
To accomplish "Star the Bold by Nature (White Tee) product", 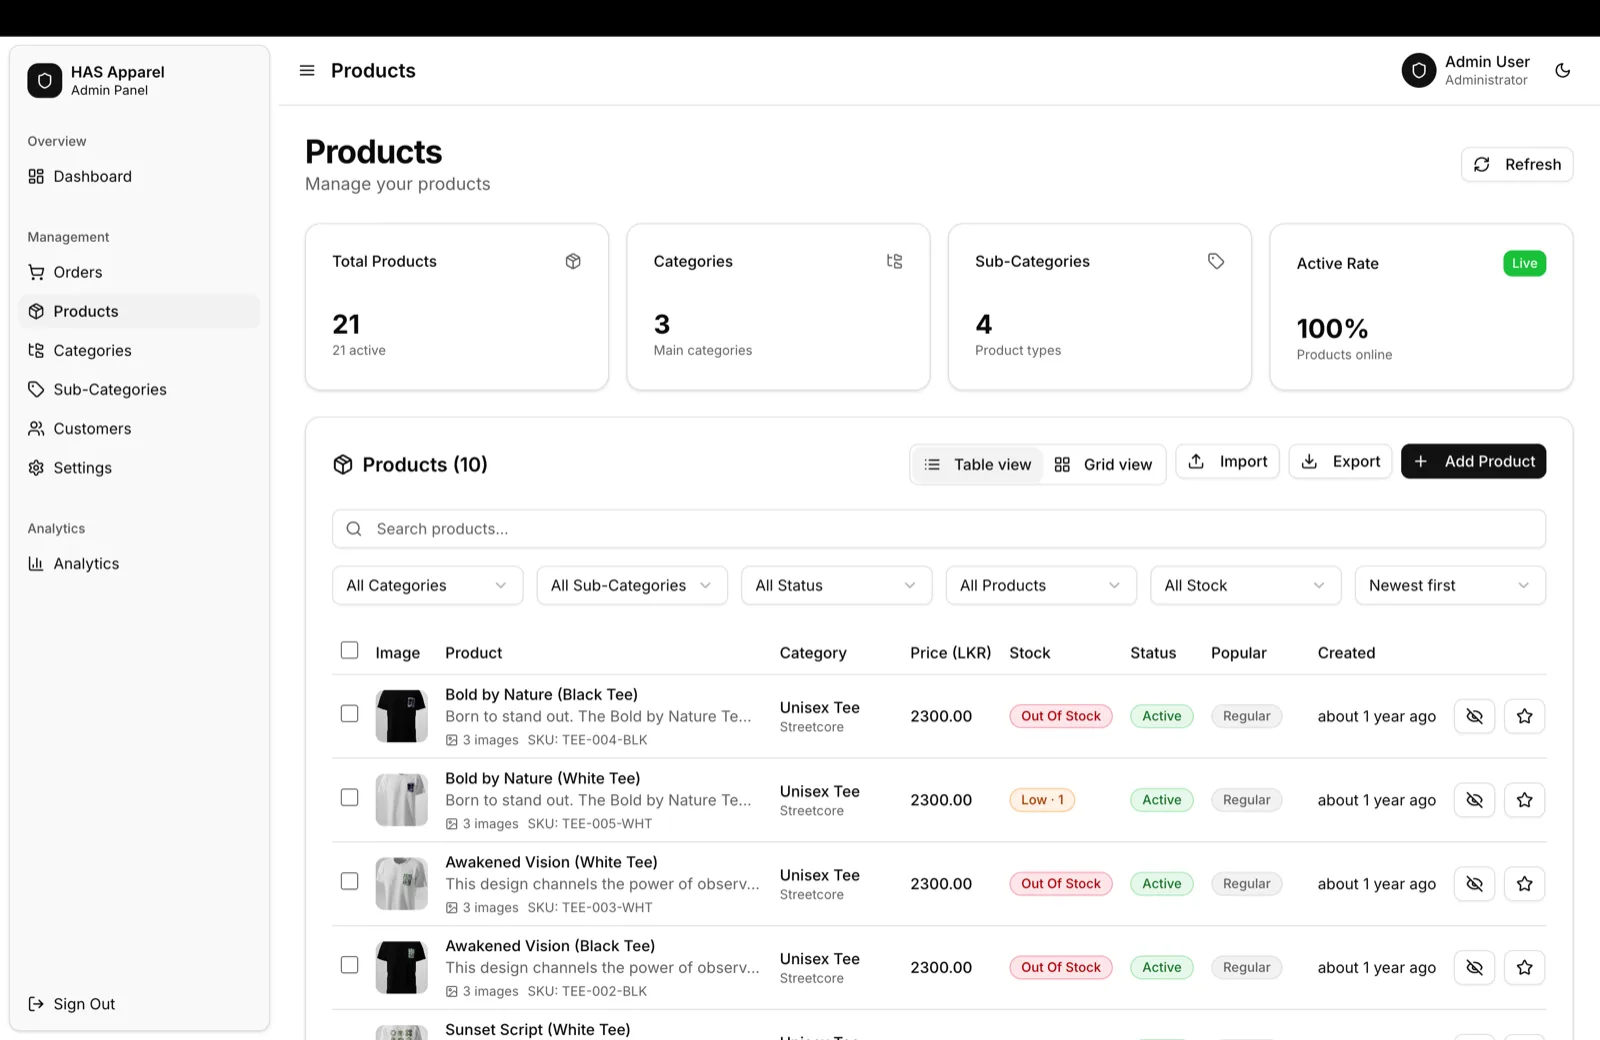I will (1525, 800).
